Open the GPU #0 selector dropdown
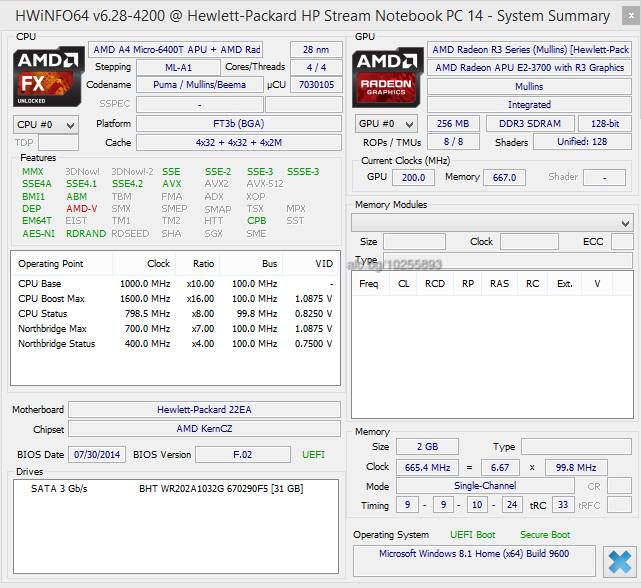Image resolution: width=641 pixels, height=588 pixels. pyautogui.click(x=386, y=124)
